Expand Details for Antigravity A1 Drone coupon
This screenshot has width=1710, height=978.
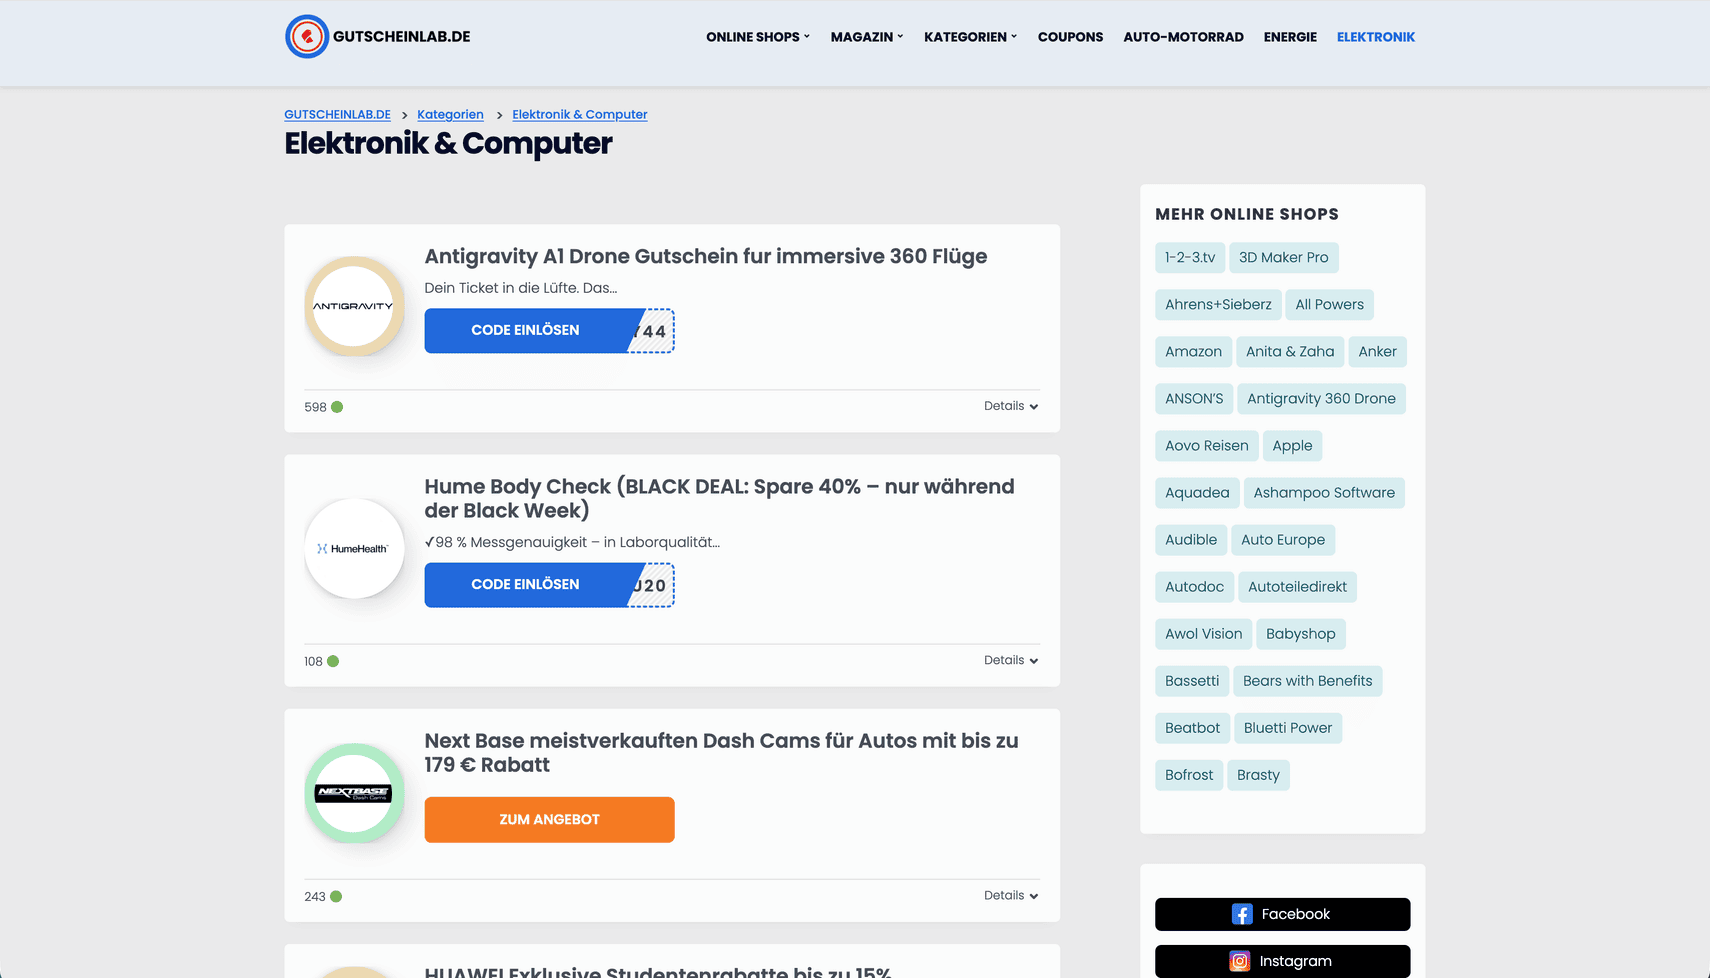[1010, 406]
